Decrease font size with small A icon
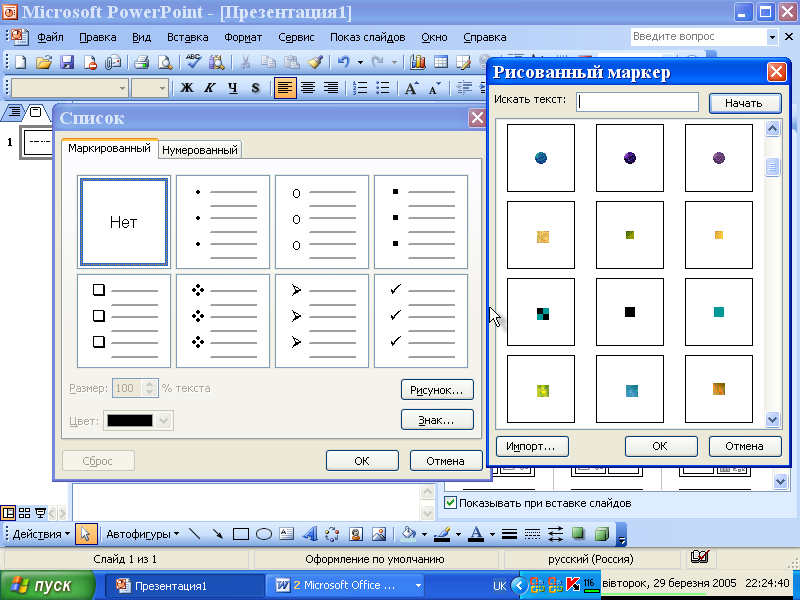Viewport: 800px width, 600px height. [x=434, y=88]
